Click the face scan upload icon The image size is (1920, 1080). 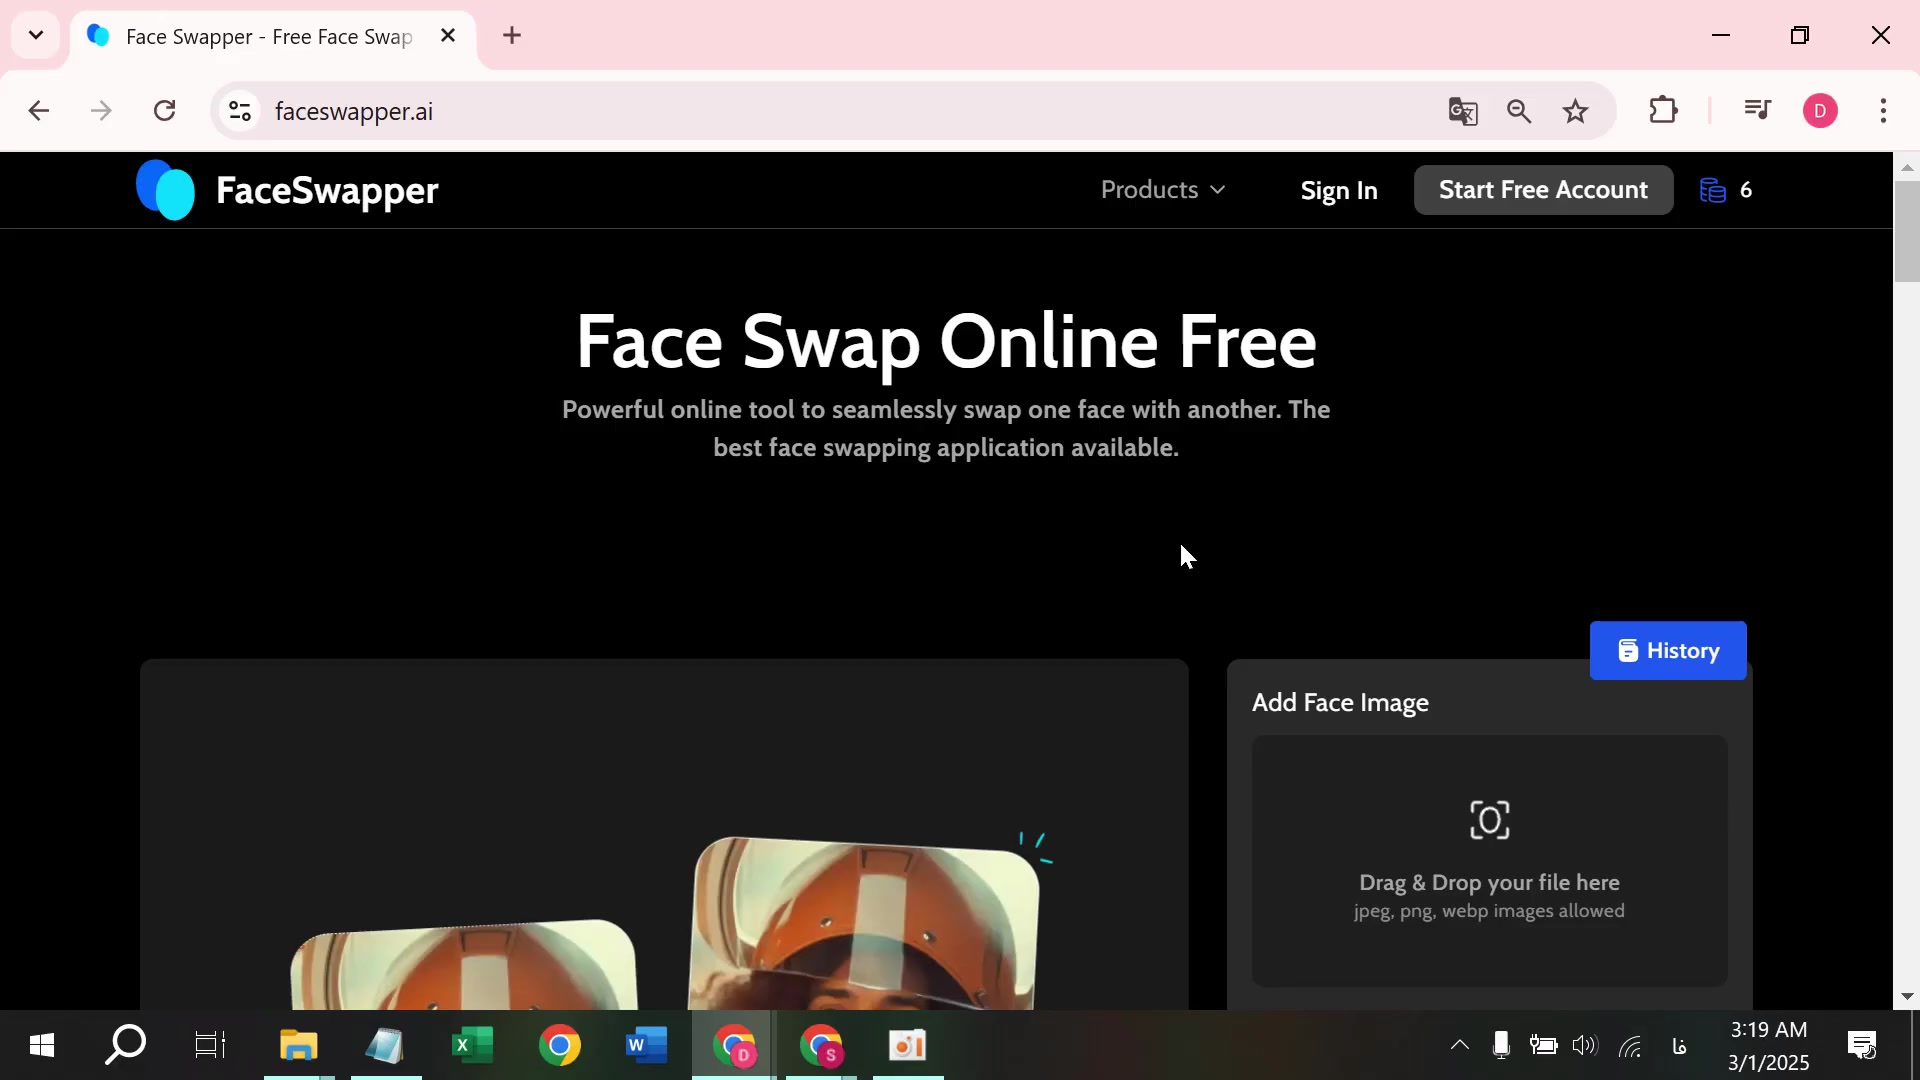click(1489, 820)
